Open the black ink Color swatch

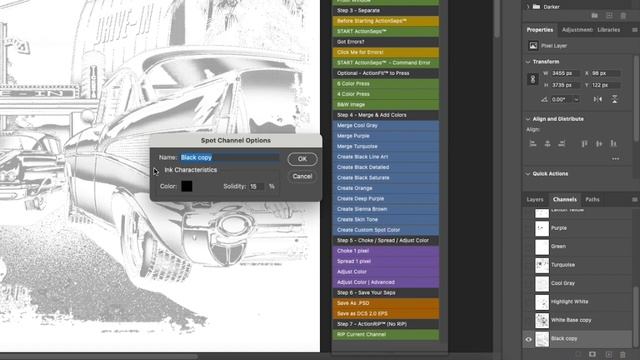(187, 186)
